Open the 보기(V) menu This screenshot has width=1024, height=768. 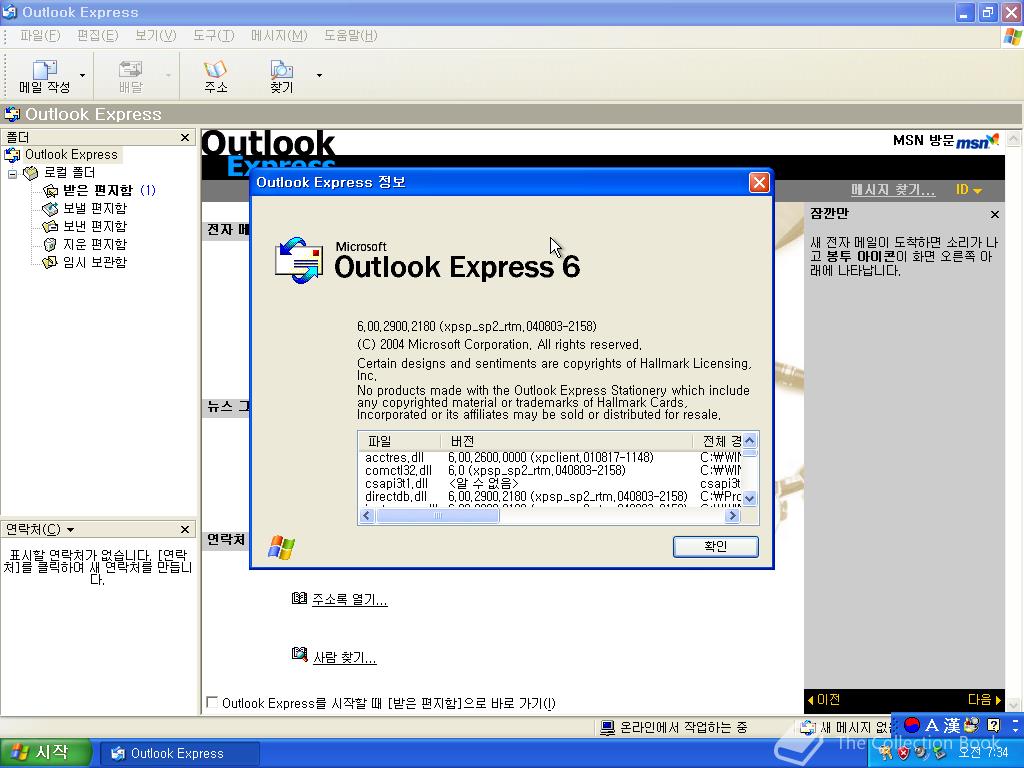(155, 35)
